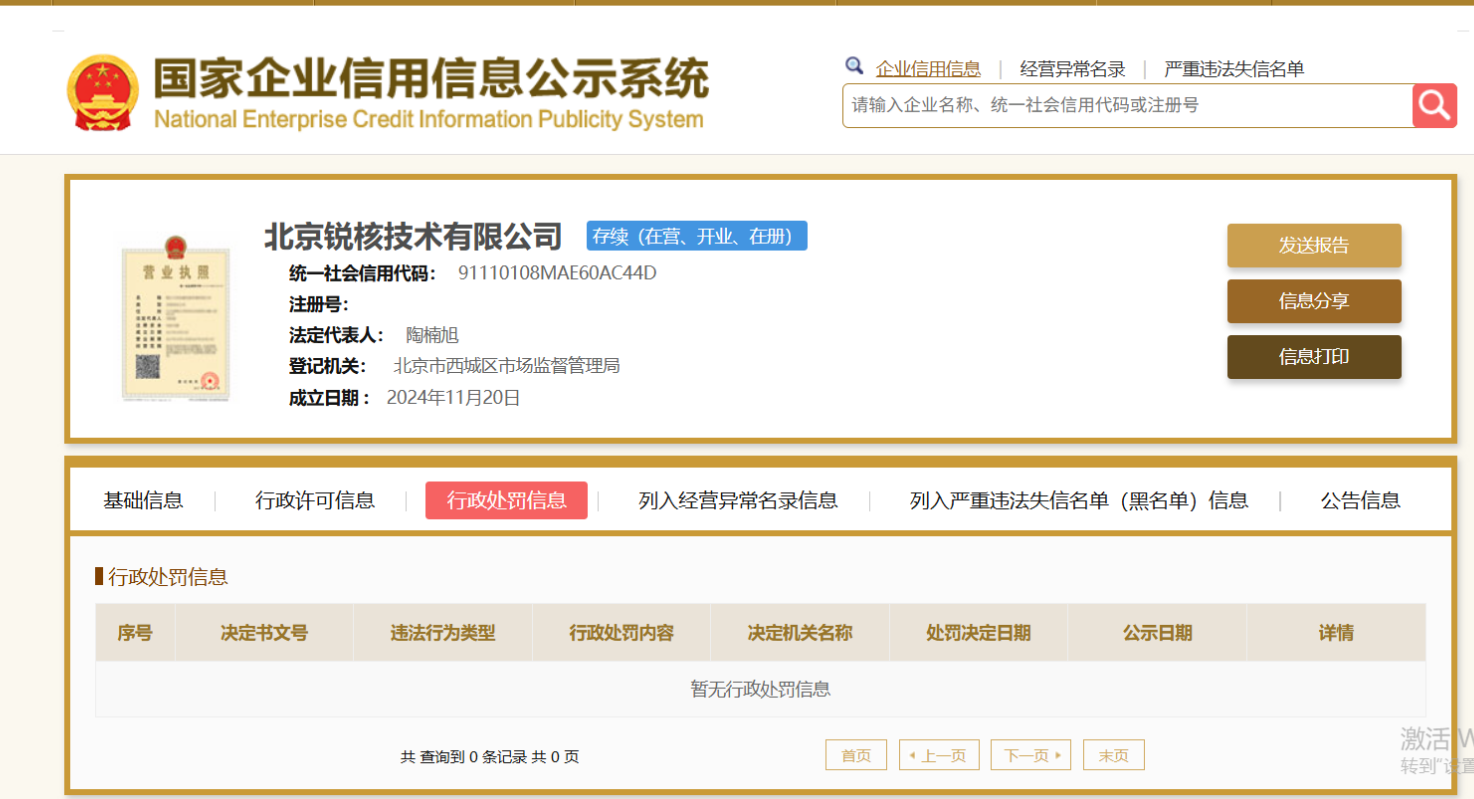The image size is (1474, 799).
Task: Click the credit code 91110108MAE60AC44D
Action: [x=557, y=273]
